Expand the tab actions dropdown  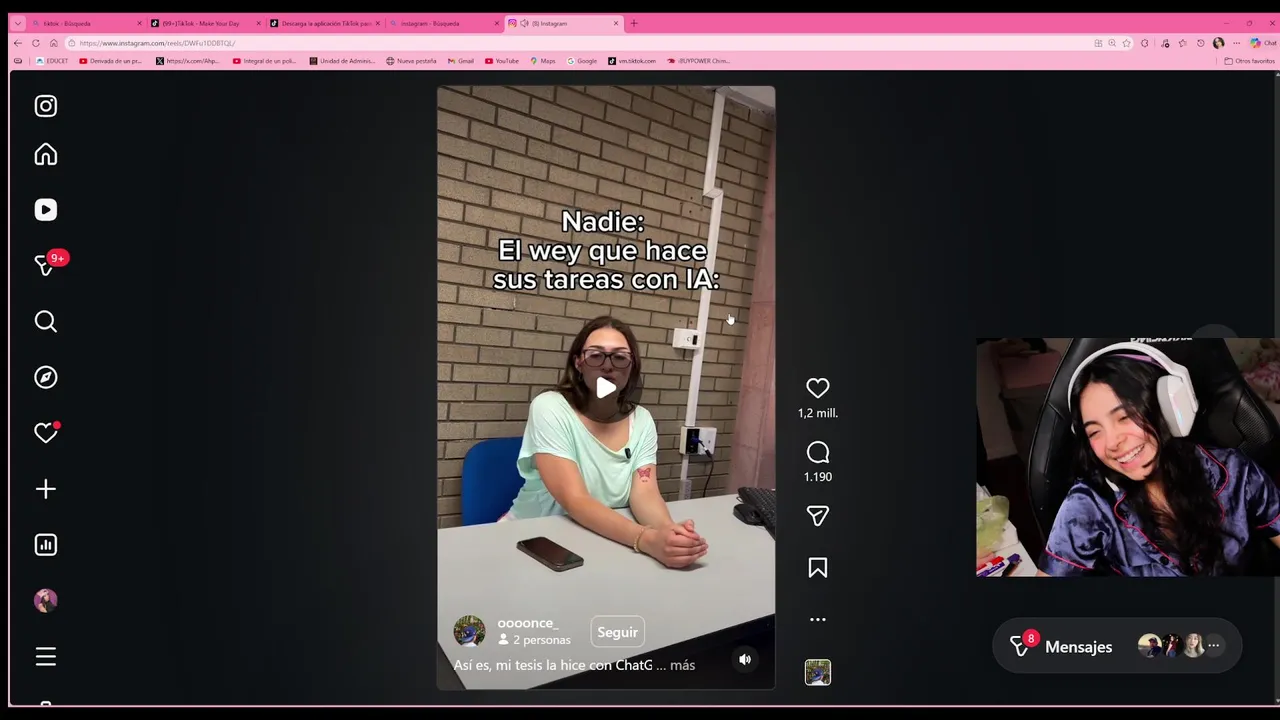pos(17,23)
